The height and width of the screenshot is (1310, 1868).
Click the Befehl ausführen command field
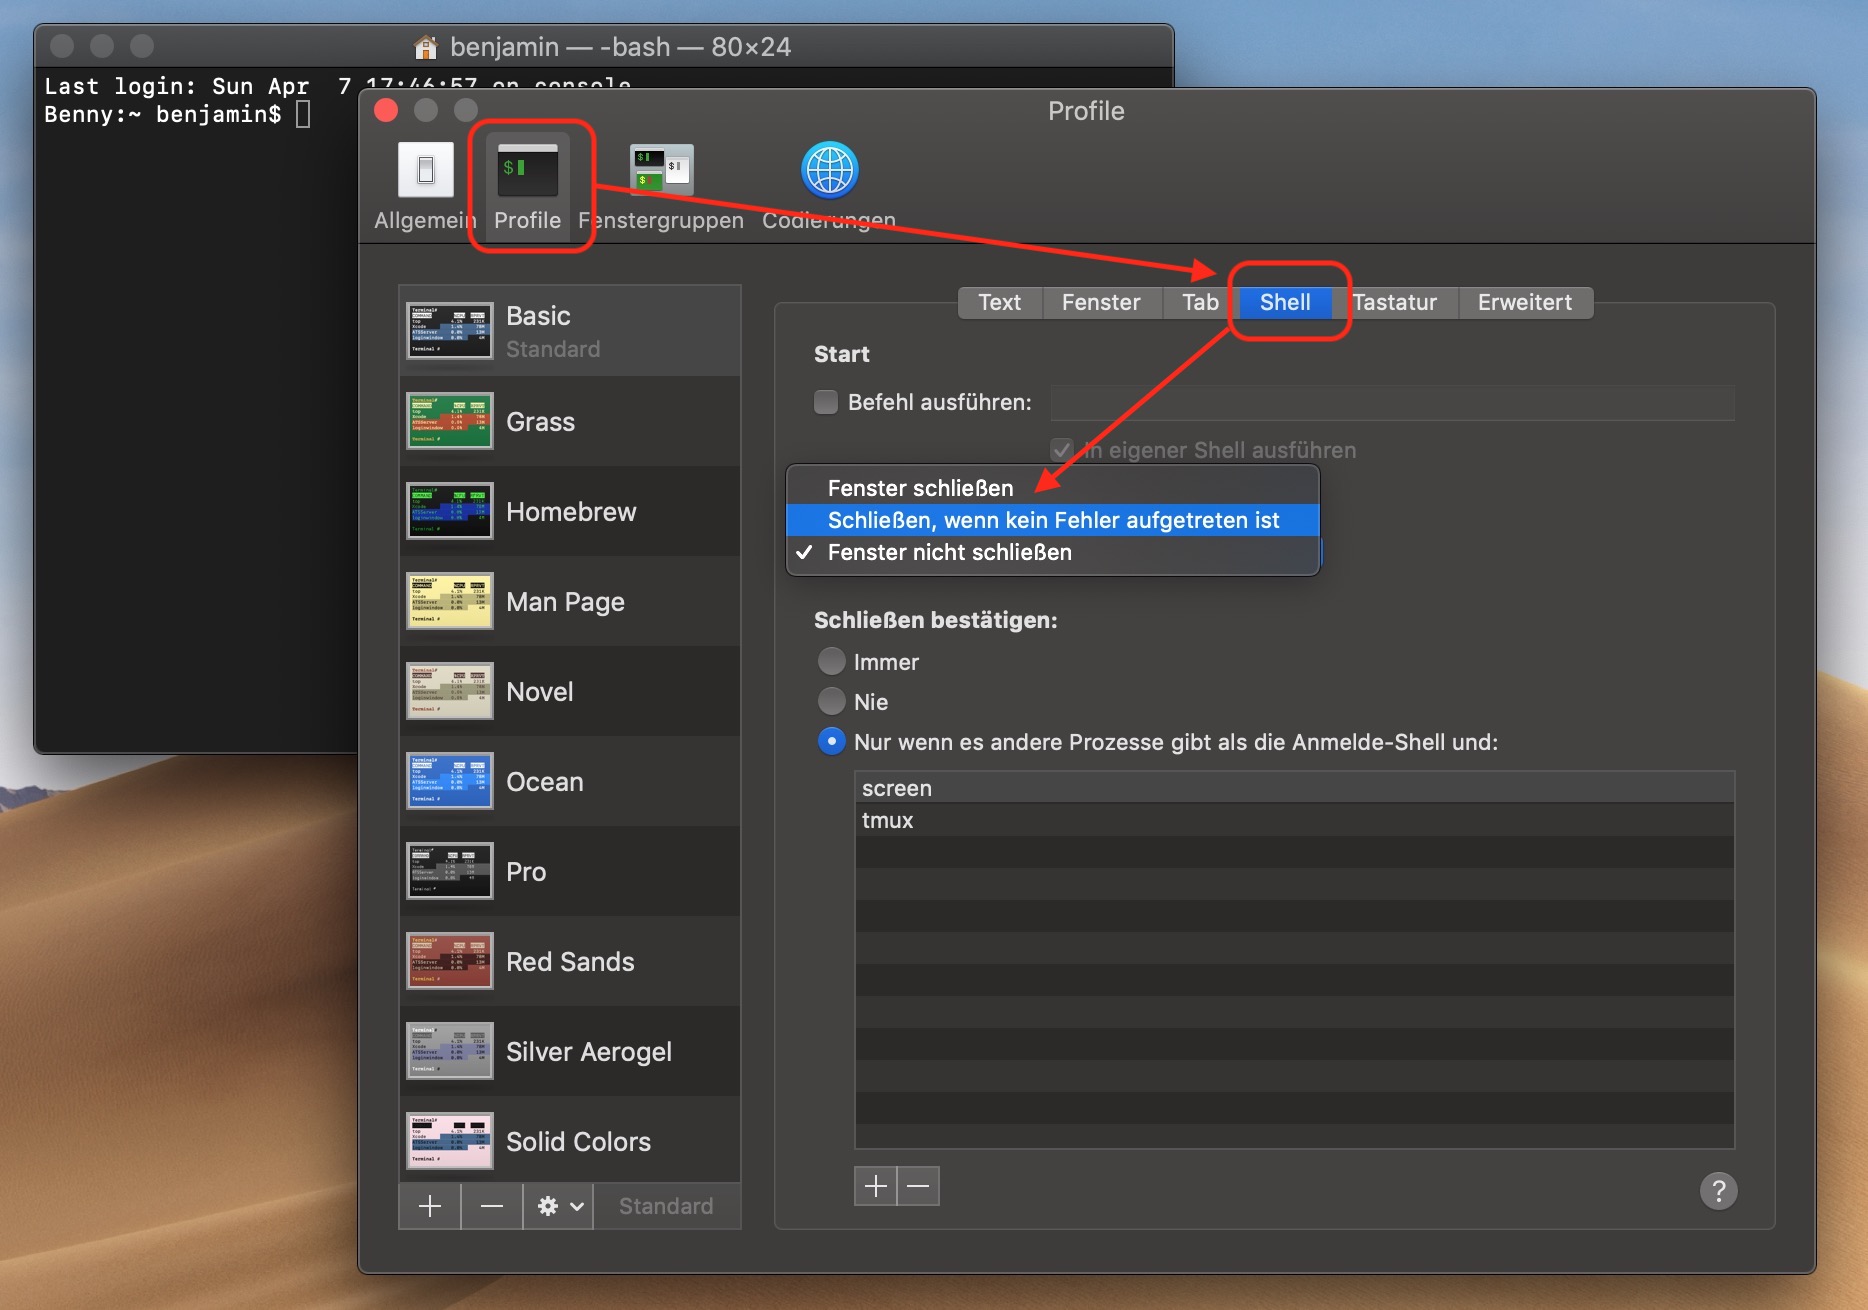(x=1392, y=402)
